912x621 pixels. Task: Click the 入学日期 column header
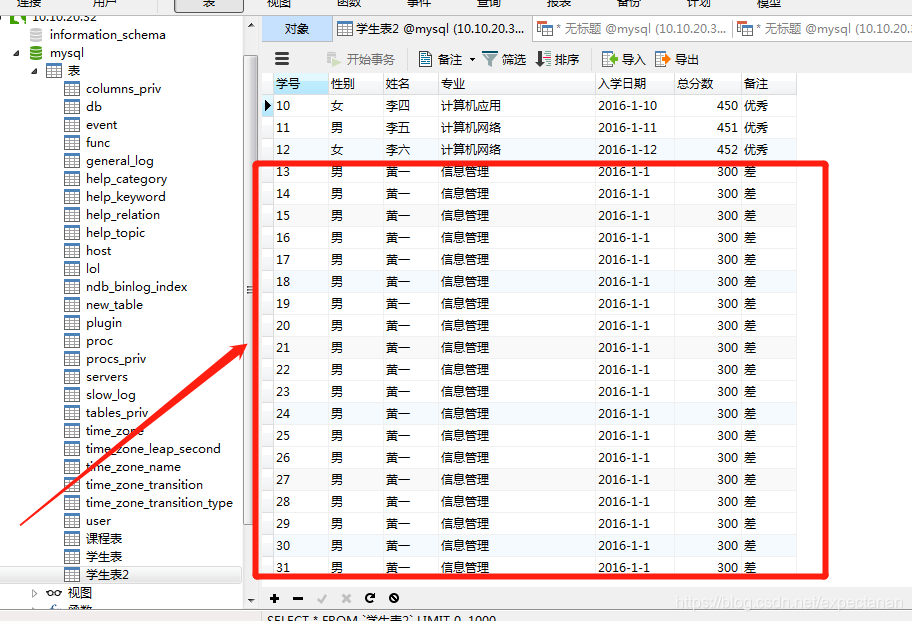(635, 84)
